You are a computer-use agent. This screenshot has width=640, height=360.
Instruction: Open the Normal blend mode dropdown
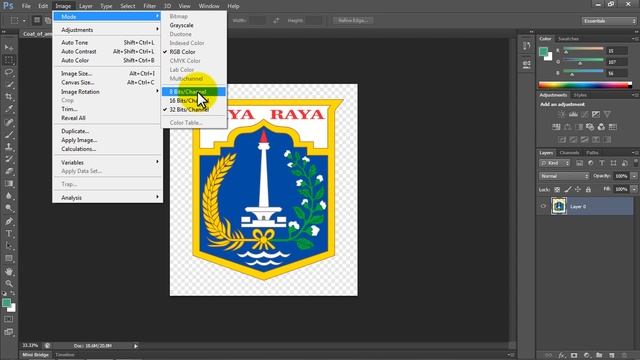tap(564, 176)
